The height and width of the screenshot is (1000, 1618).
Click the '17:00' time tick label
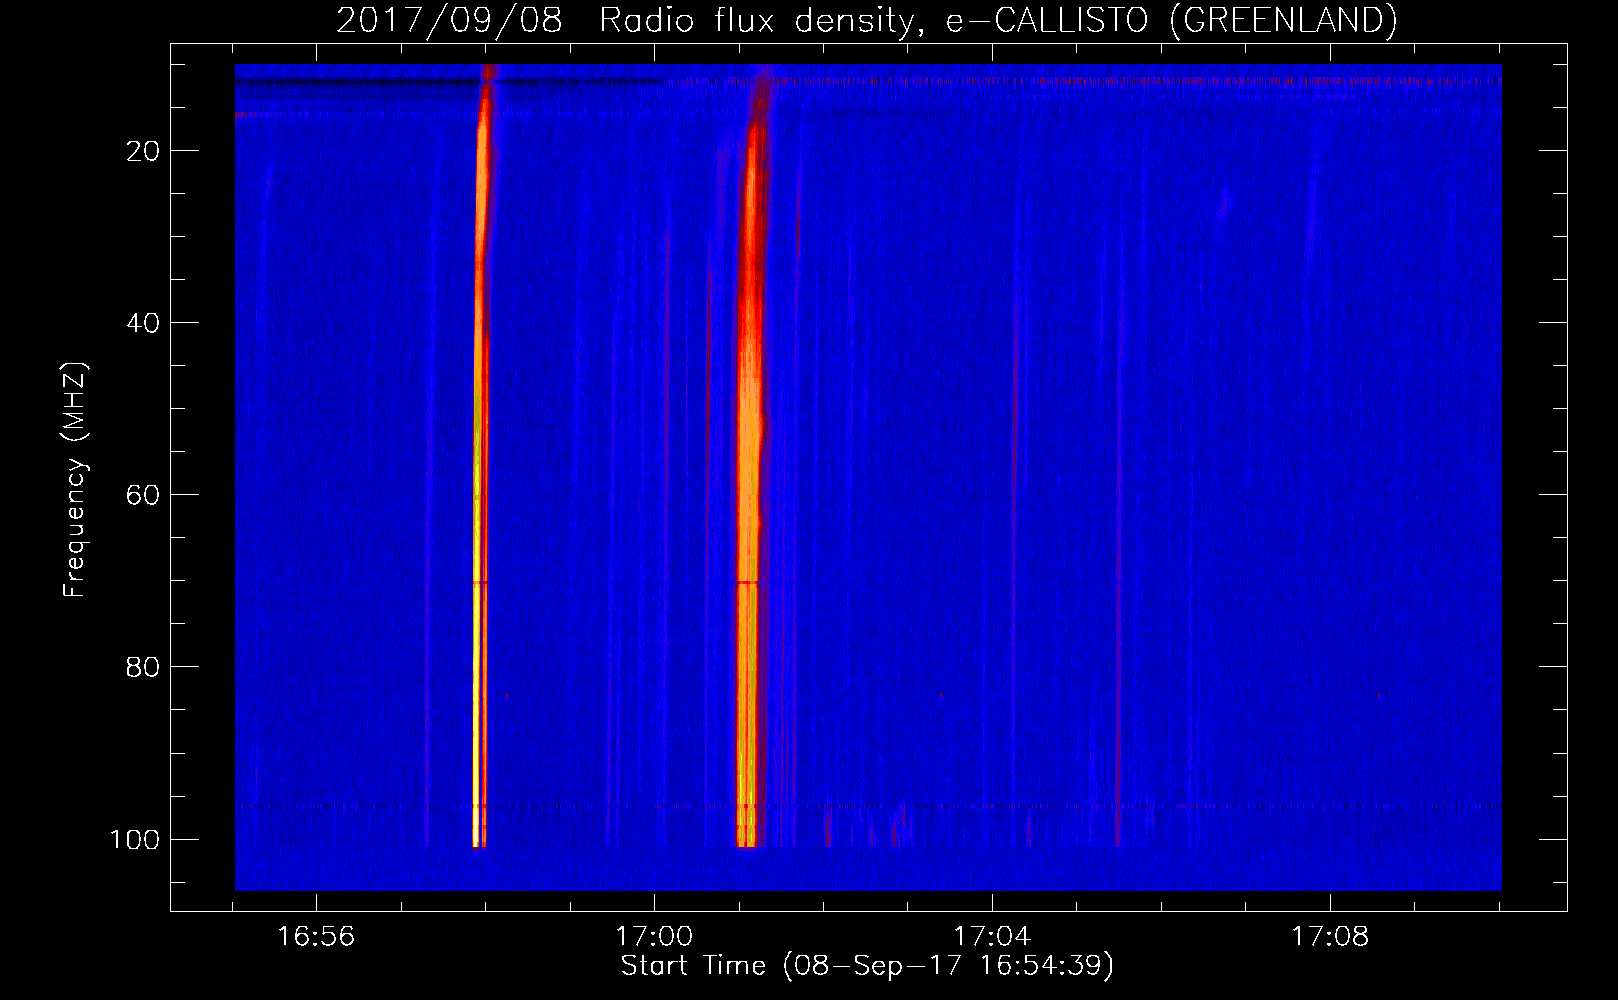[654, 937]
